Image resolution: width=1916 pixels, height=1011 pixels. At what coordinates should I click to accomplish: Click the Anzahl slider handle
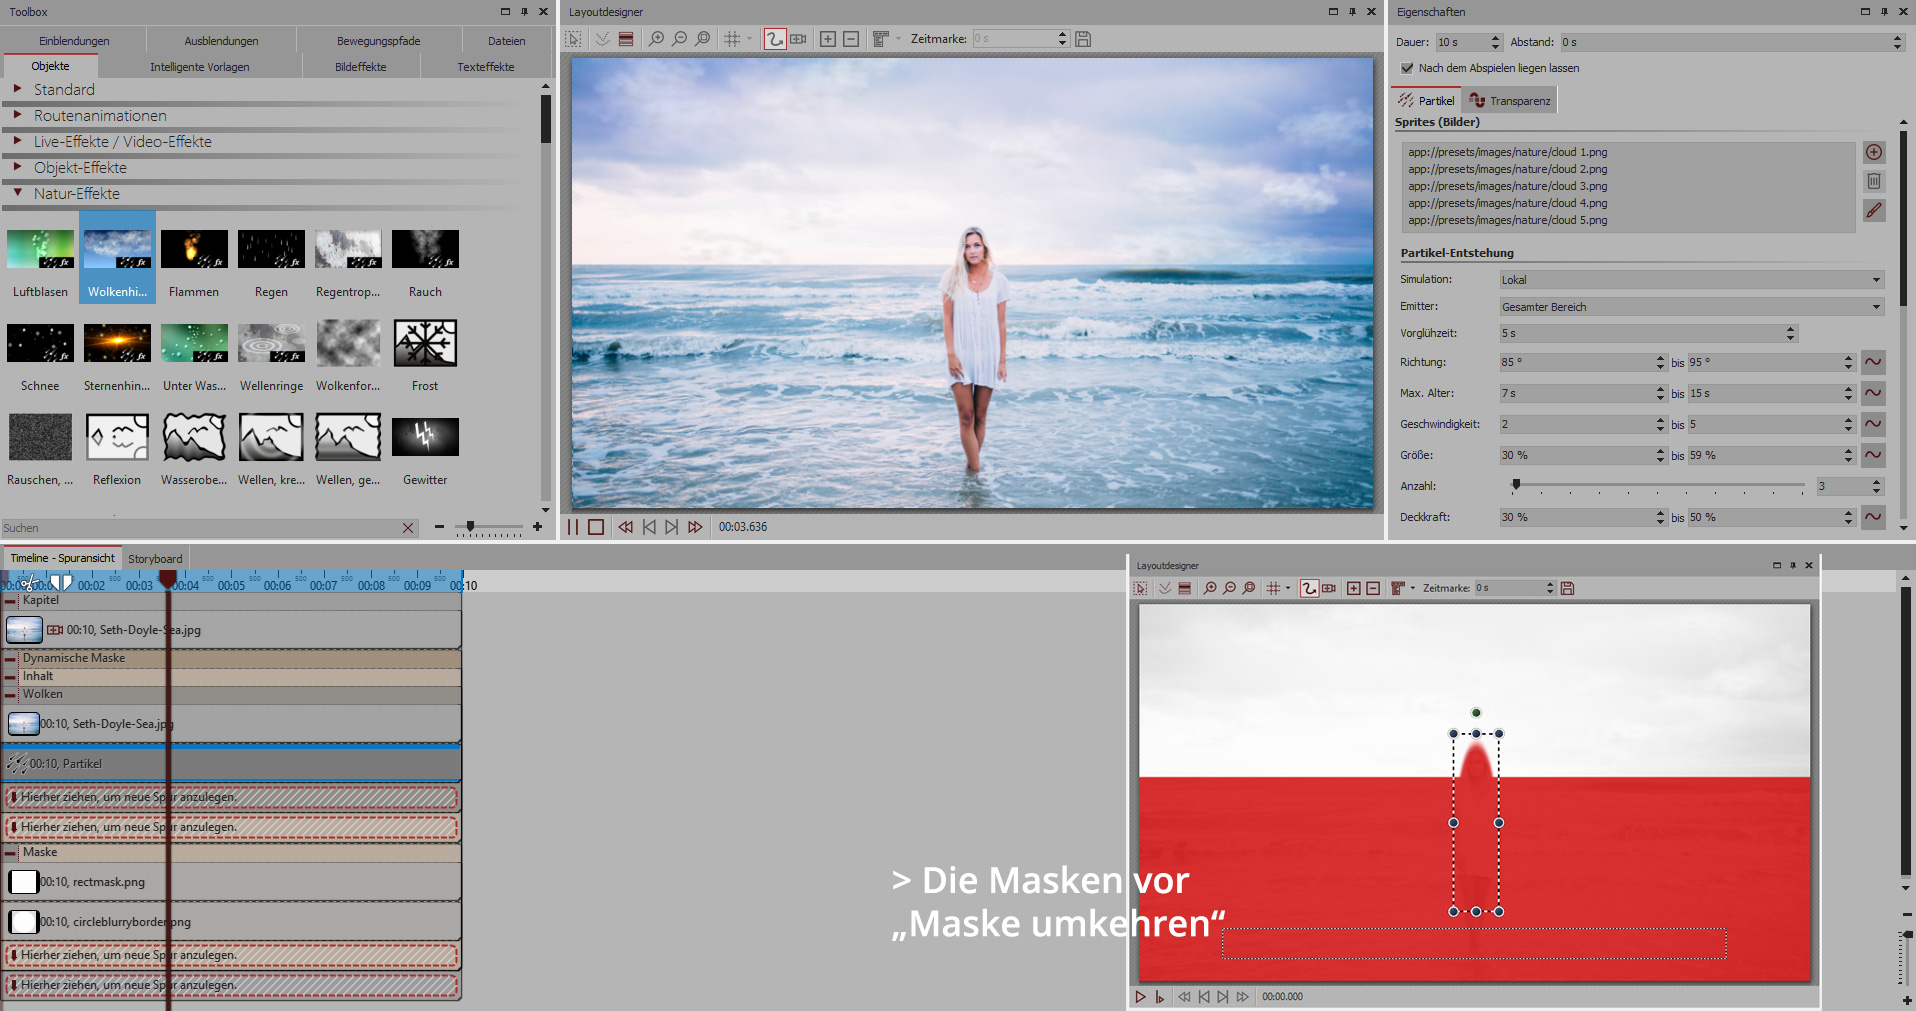[1516, 485]
